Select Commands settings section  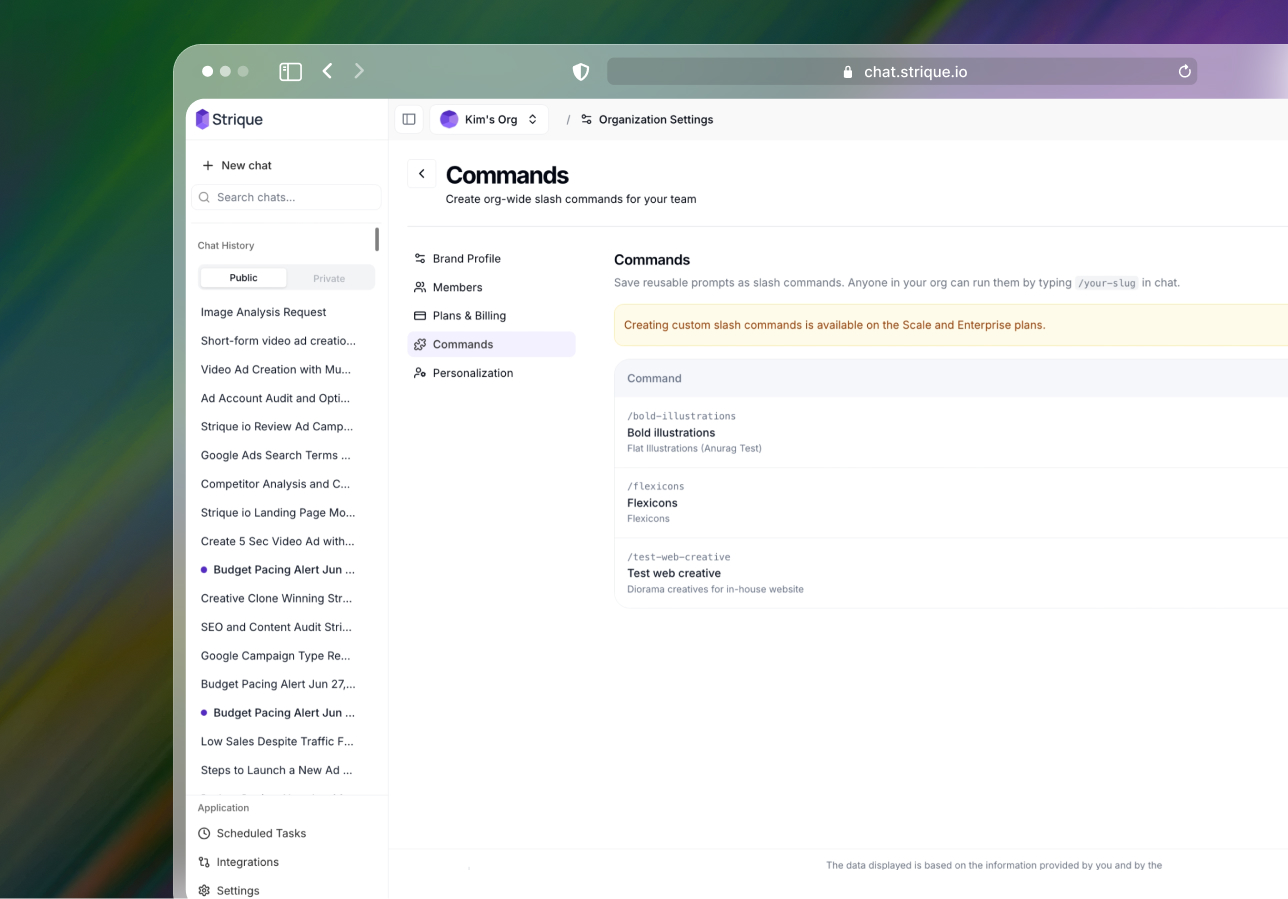491,344
